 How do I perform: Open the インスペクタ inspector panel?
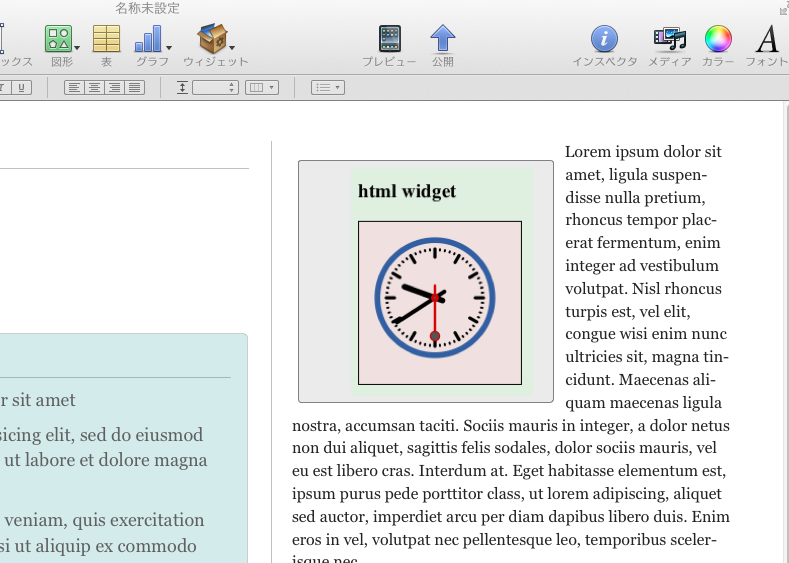pyautogui.click(x=604, y=39)
